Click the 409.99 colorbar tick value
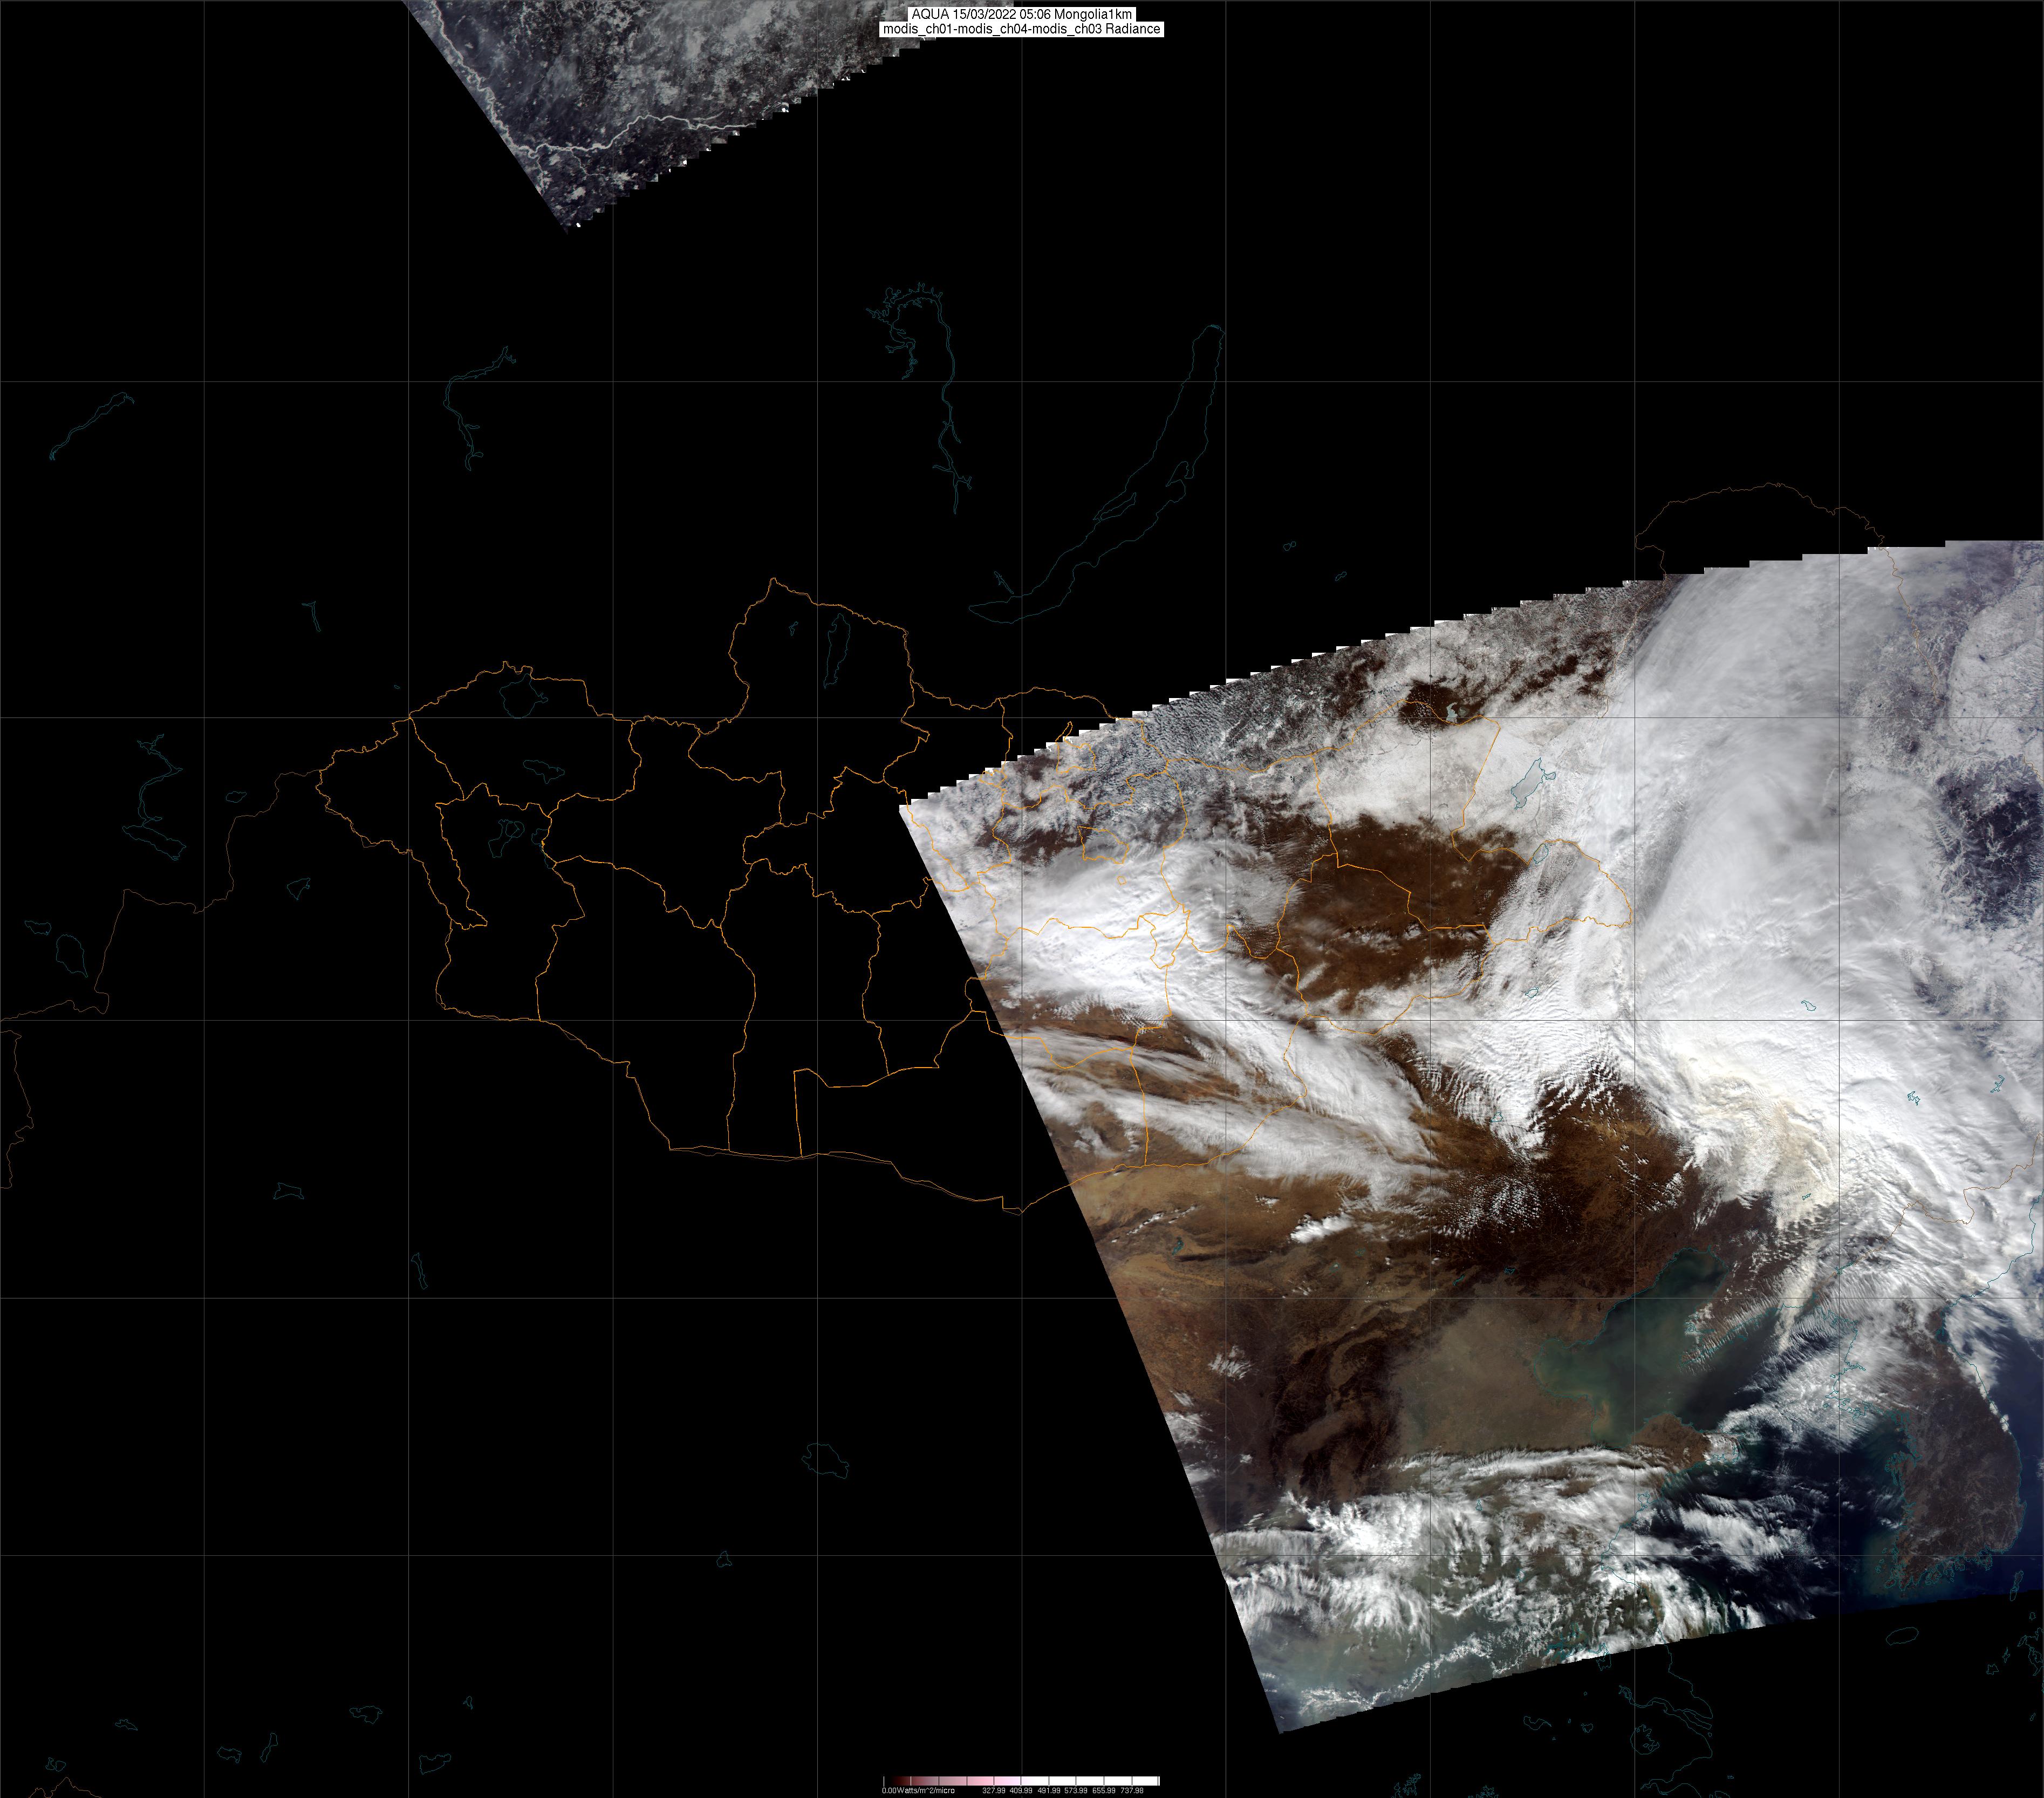The width and height of the screenshot is (2044, 1798). [x=1021, y=1790]
